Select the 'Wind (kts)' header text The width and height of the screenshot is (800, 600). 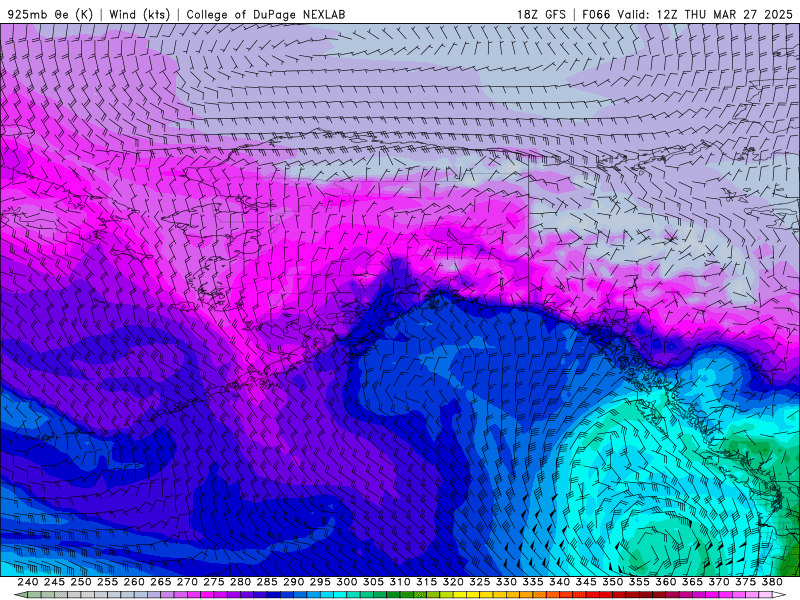tap(139, 14)
